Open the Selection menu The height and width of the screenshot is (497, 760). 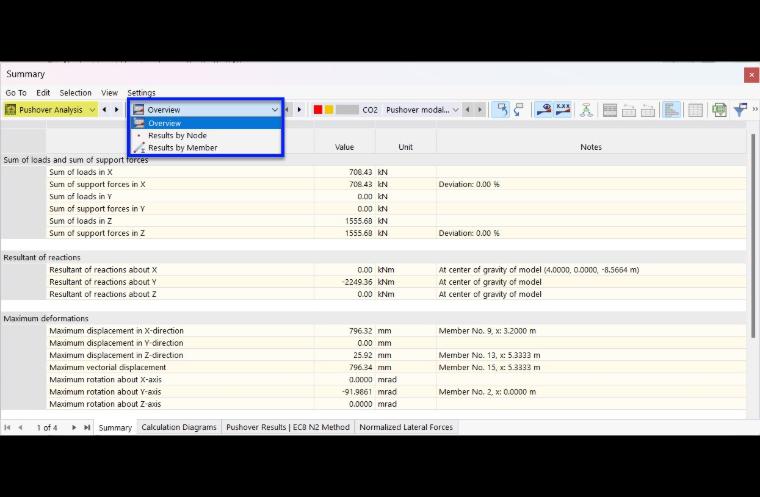coord(75,93)
